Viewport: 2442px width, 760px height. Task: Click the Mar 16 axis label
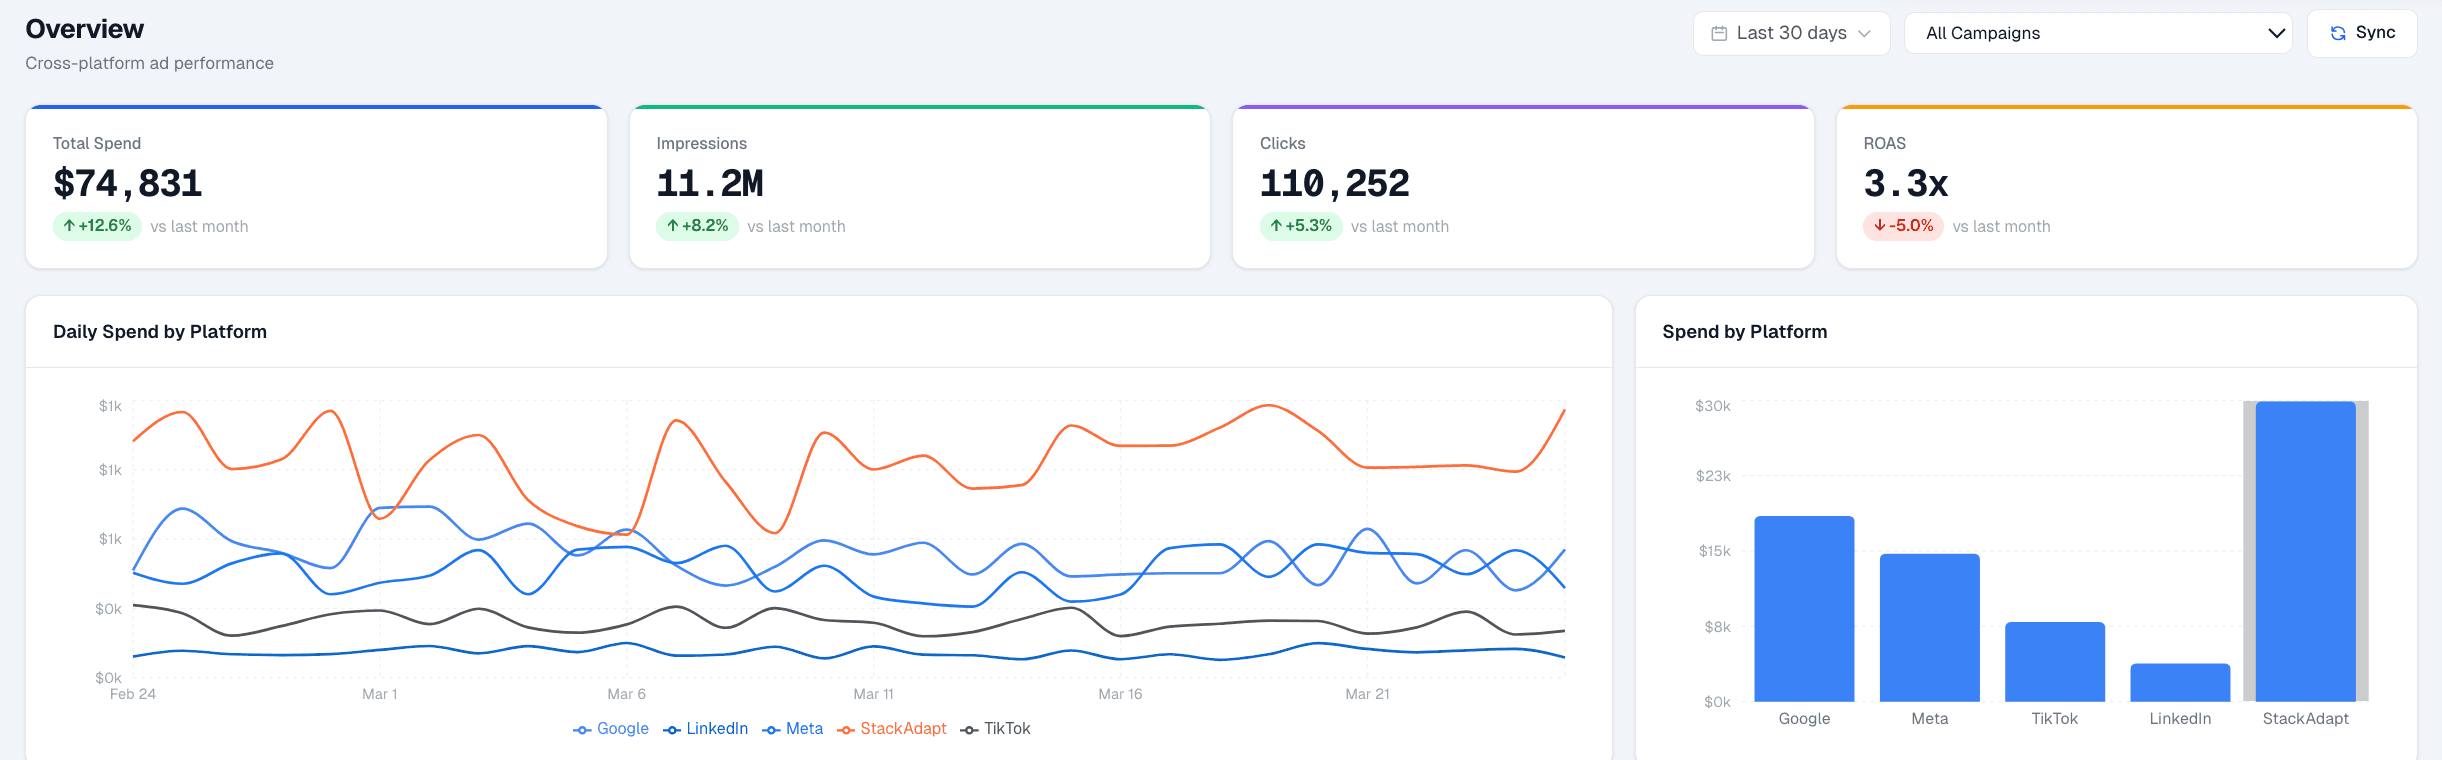point(1120,694)
